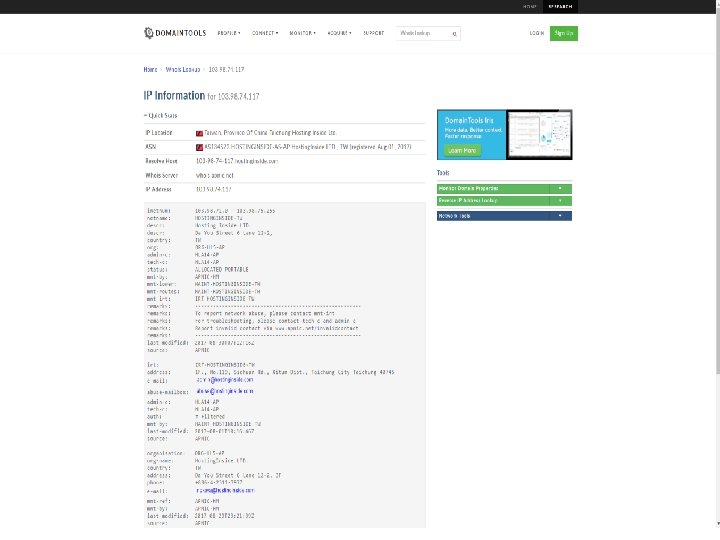Image resolution: width=720 pixels, height=540 pixels.
Task: Open the Monitor dropdown menu
Action: tap(302, 33)
